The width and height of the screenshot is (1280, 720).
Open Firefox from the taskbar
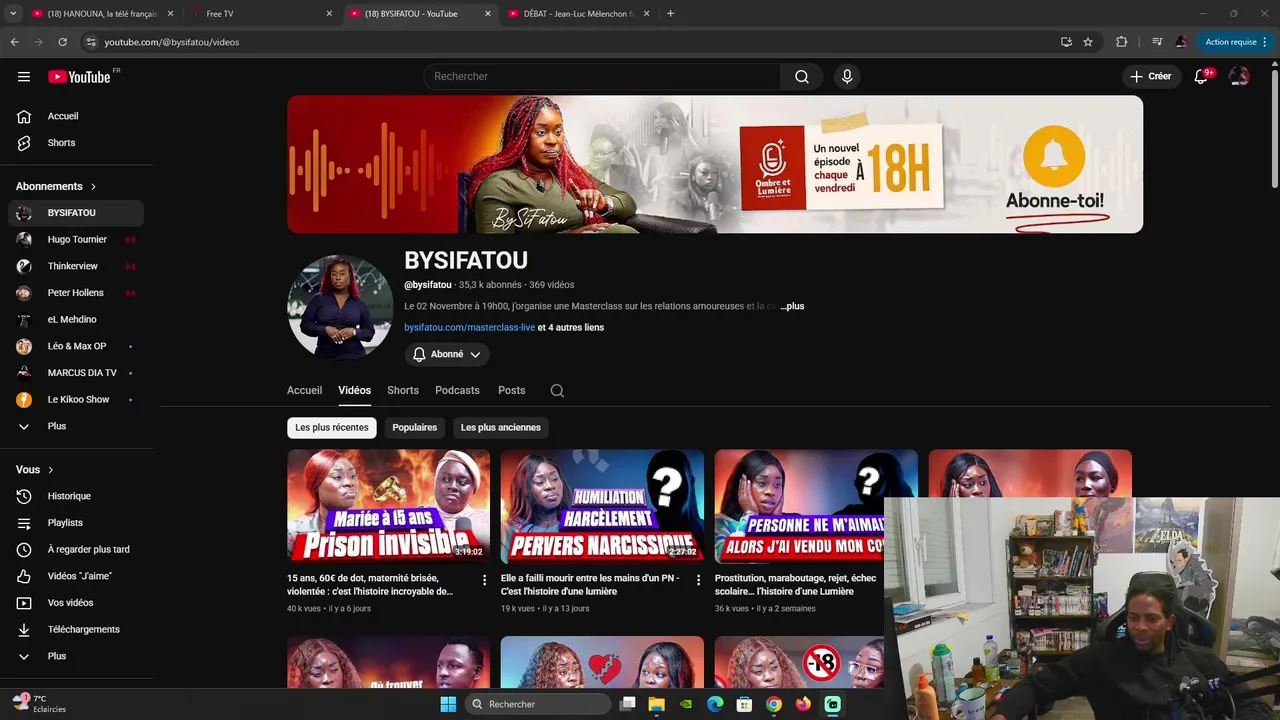click(x=803, y=704)
